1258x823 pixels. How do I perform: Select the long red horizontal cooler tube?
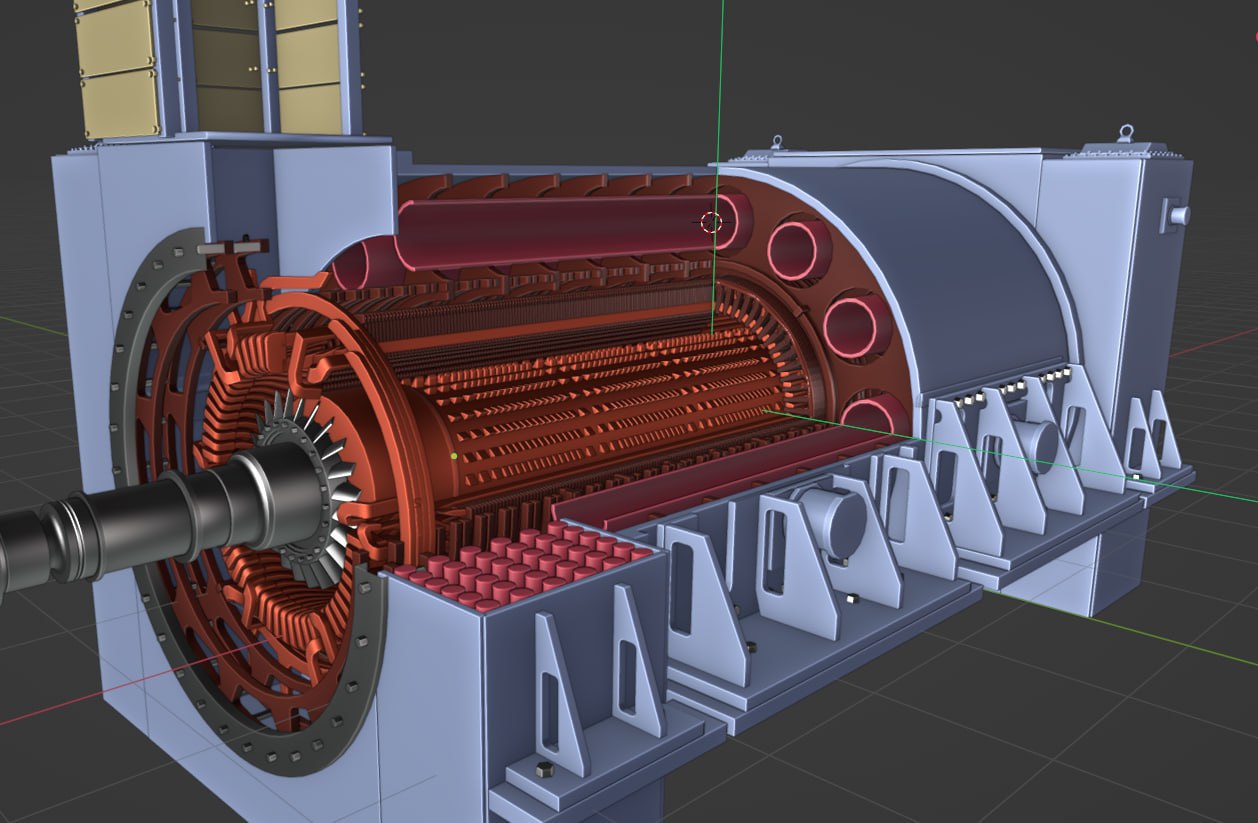[560, 230]
